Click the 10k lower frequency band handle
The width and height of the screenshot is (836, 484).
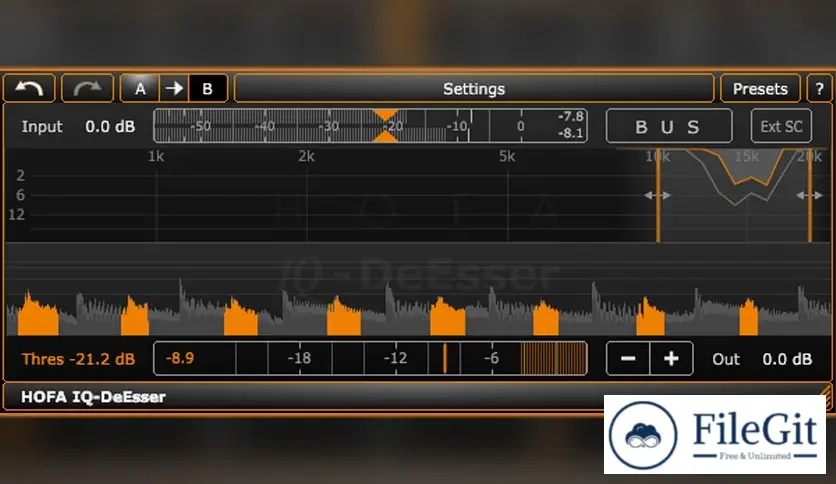pyautogui.click(x=658, y=196)
